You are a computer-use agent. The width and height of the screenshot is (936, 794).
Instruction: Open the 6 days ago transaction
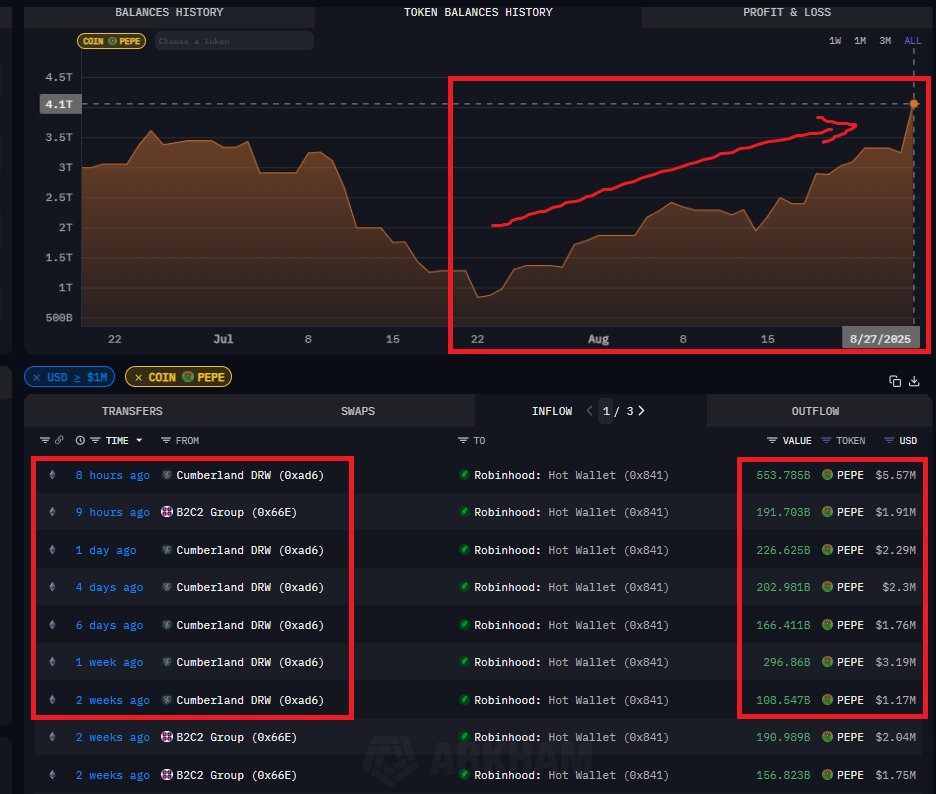point(109,626)
